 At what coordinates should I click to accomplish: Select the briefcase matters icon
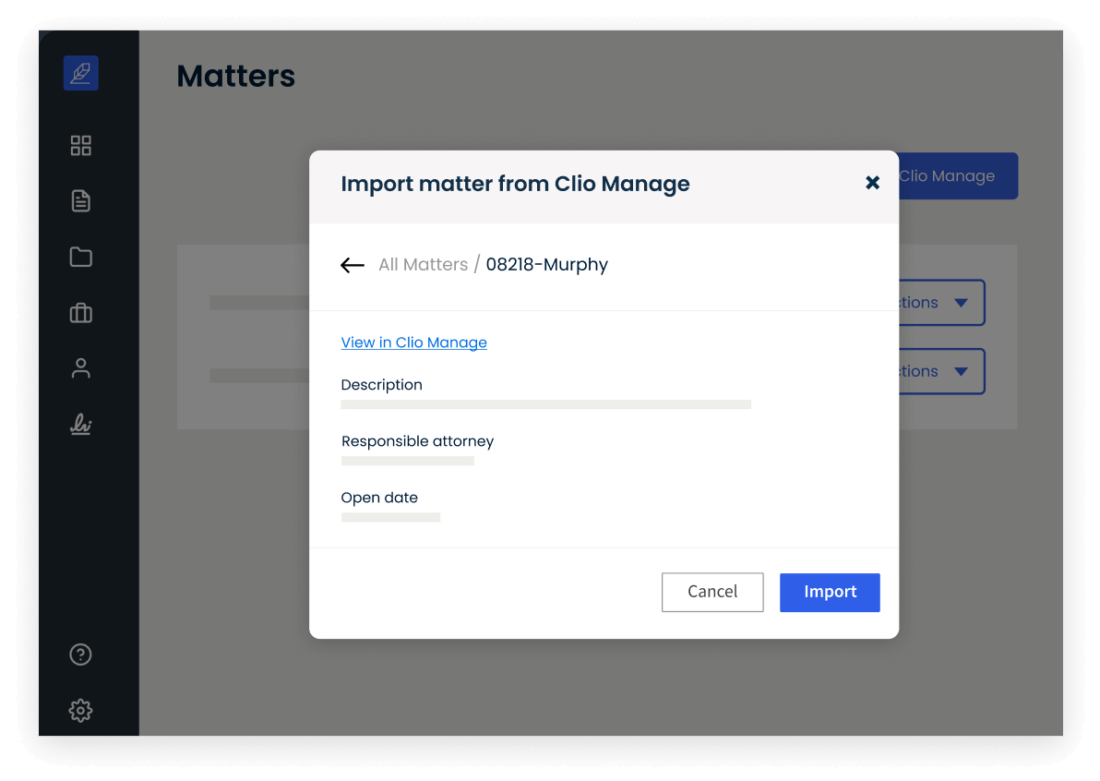click(x=80, y=312)
